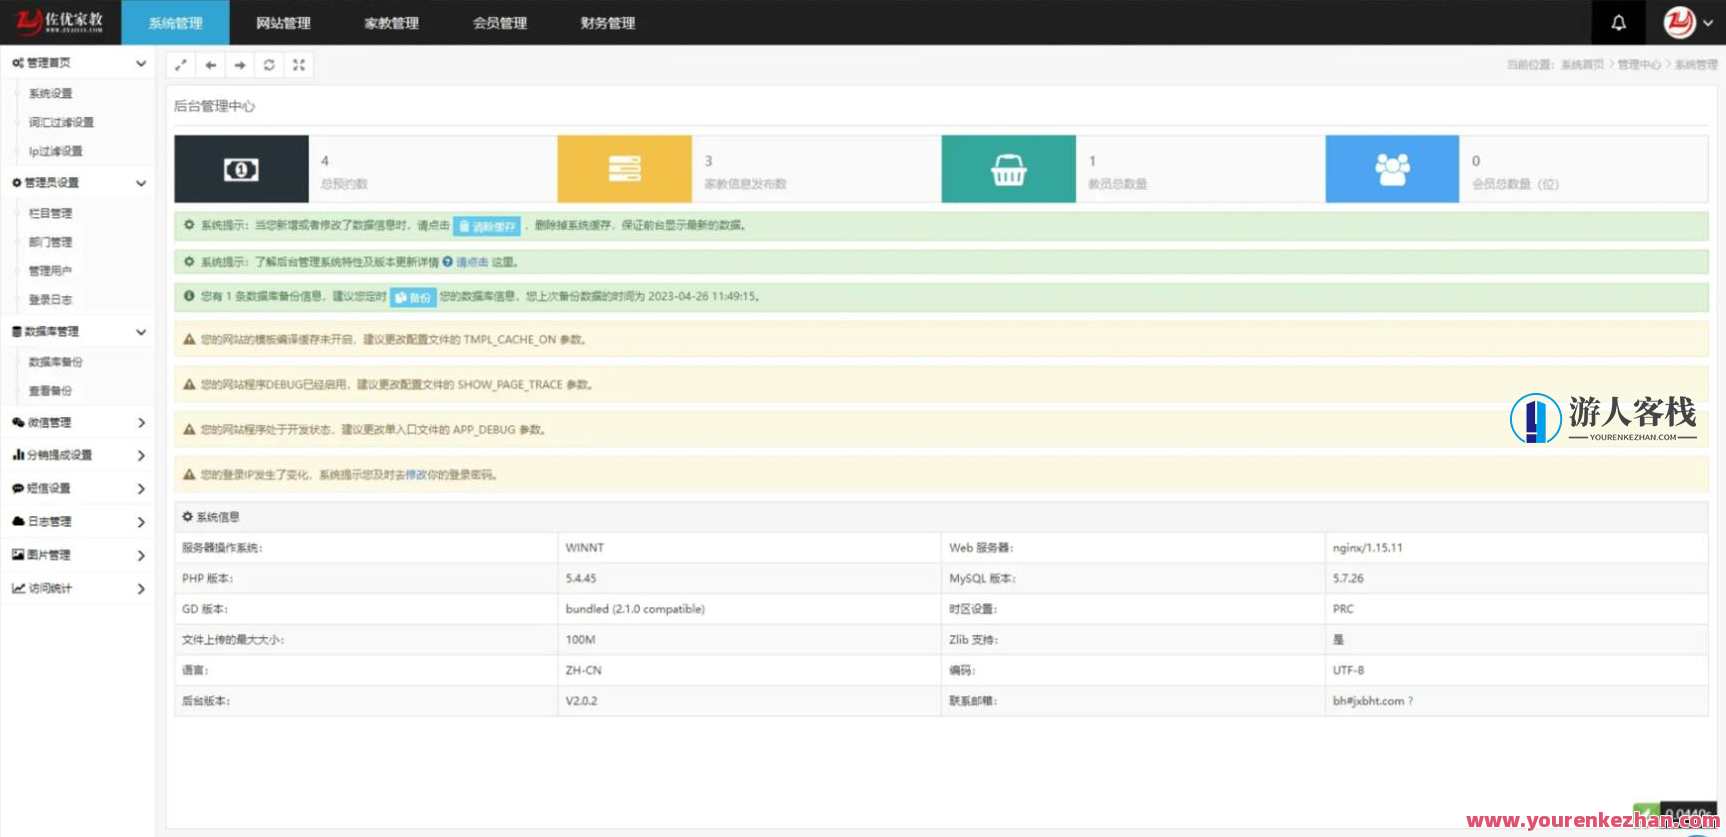
Task: Click the MySQL version value 5.7.26
Action: [1348, 579]
